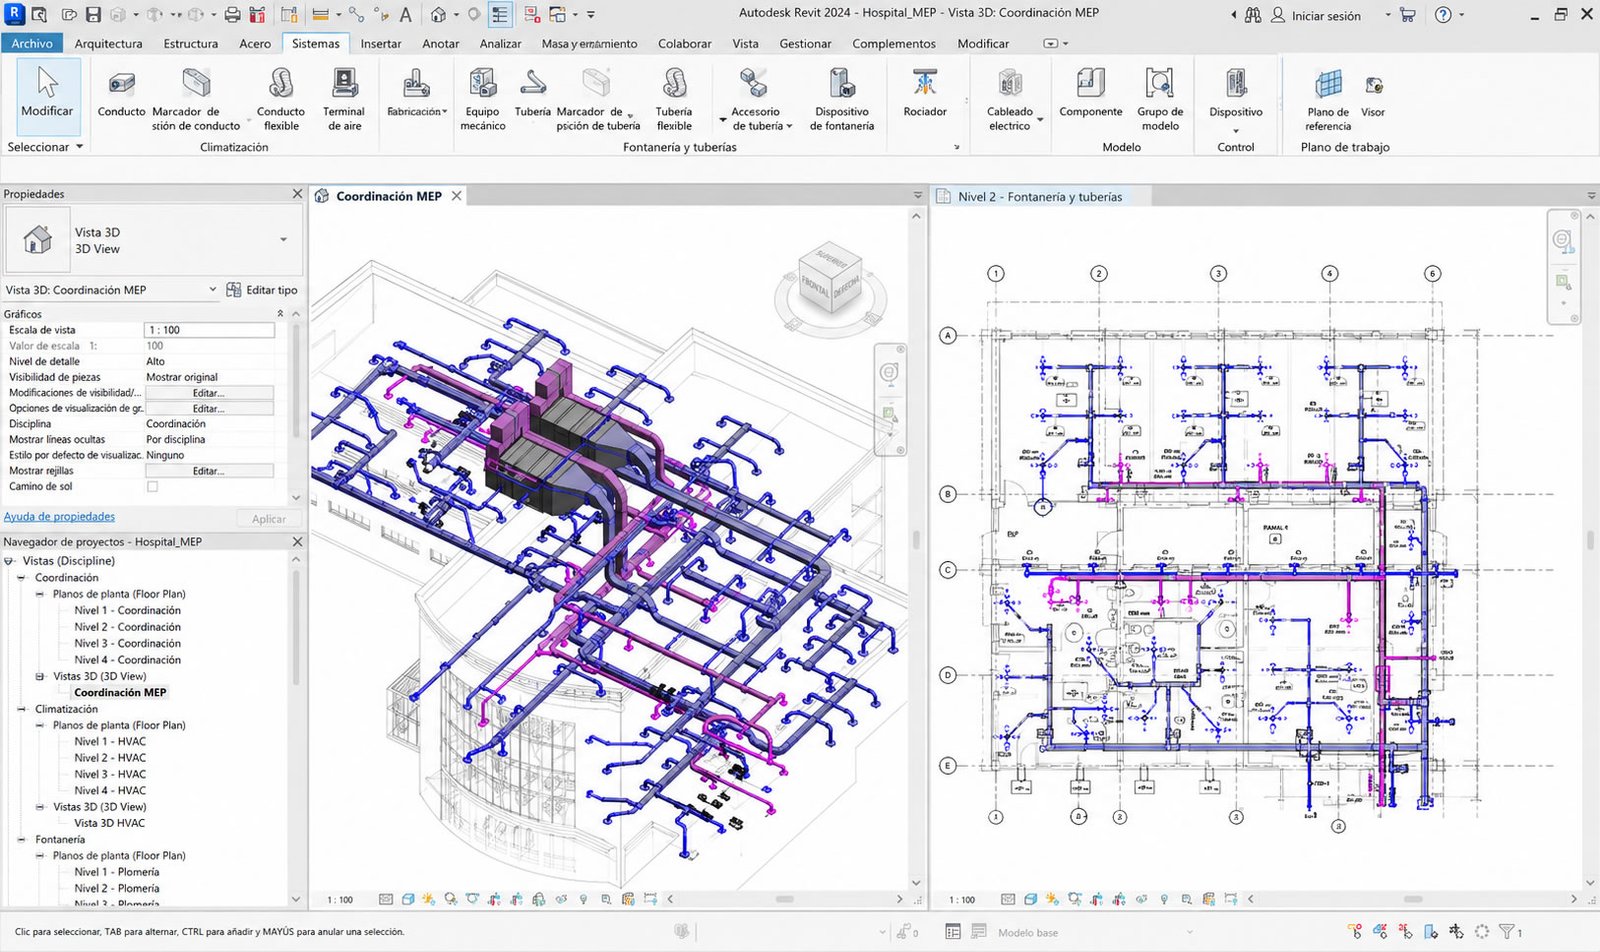1600x952 pixels.
Task: Click the selection filter funnel in status bar
Action: pyautogui.click(x=1507, y=931)
